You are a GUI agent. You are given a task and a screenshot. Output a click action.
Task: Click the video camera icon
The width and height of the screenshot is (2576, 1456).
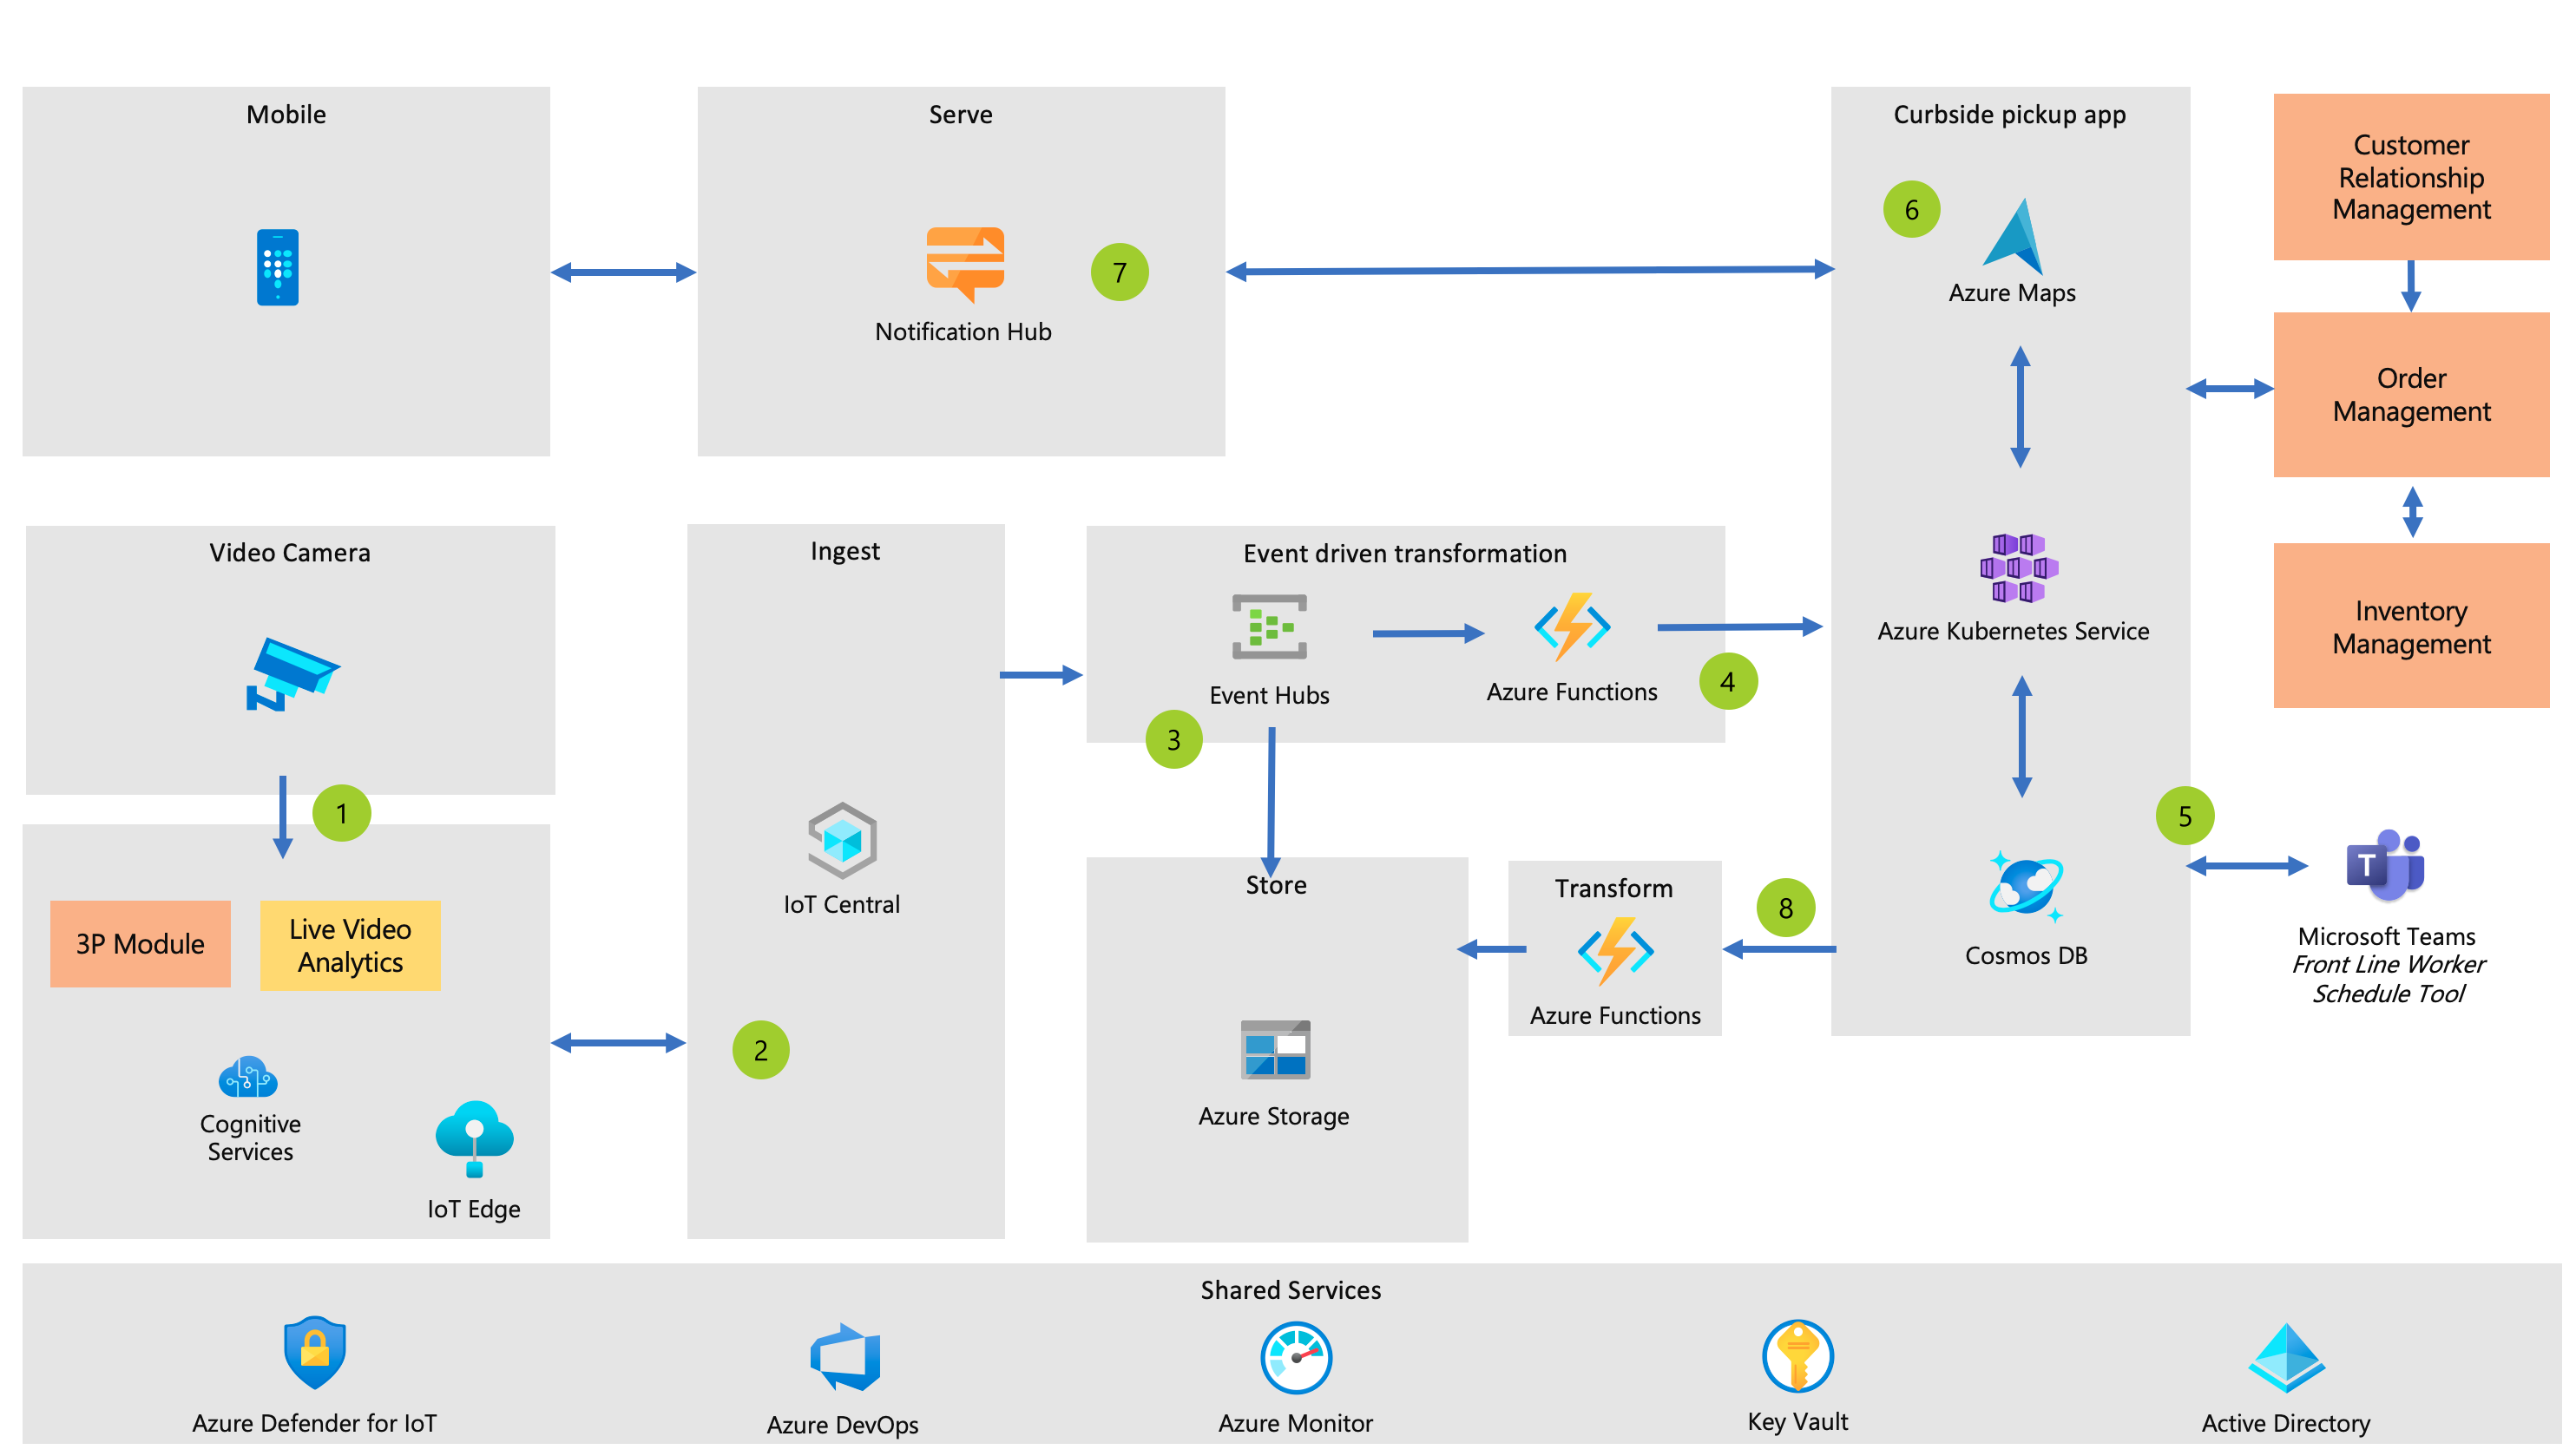click(293, 674)
